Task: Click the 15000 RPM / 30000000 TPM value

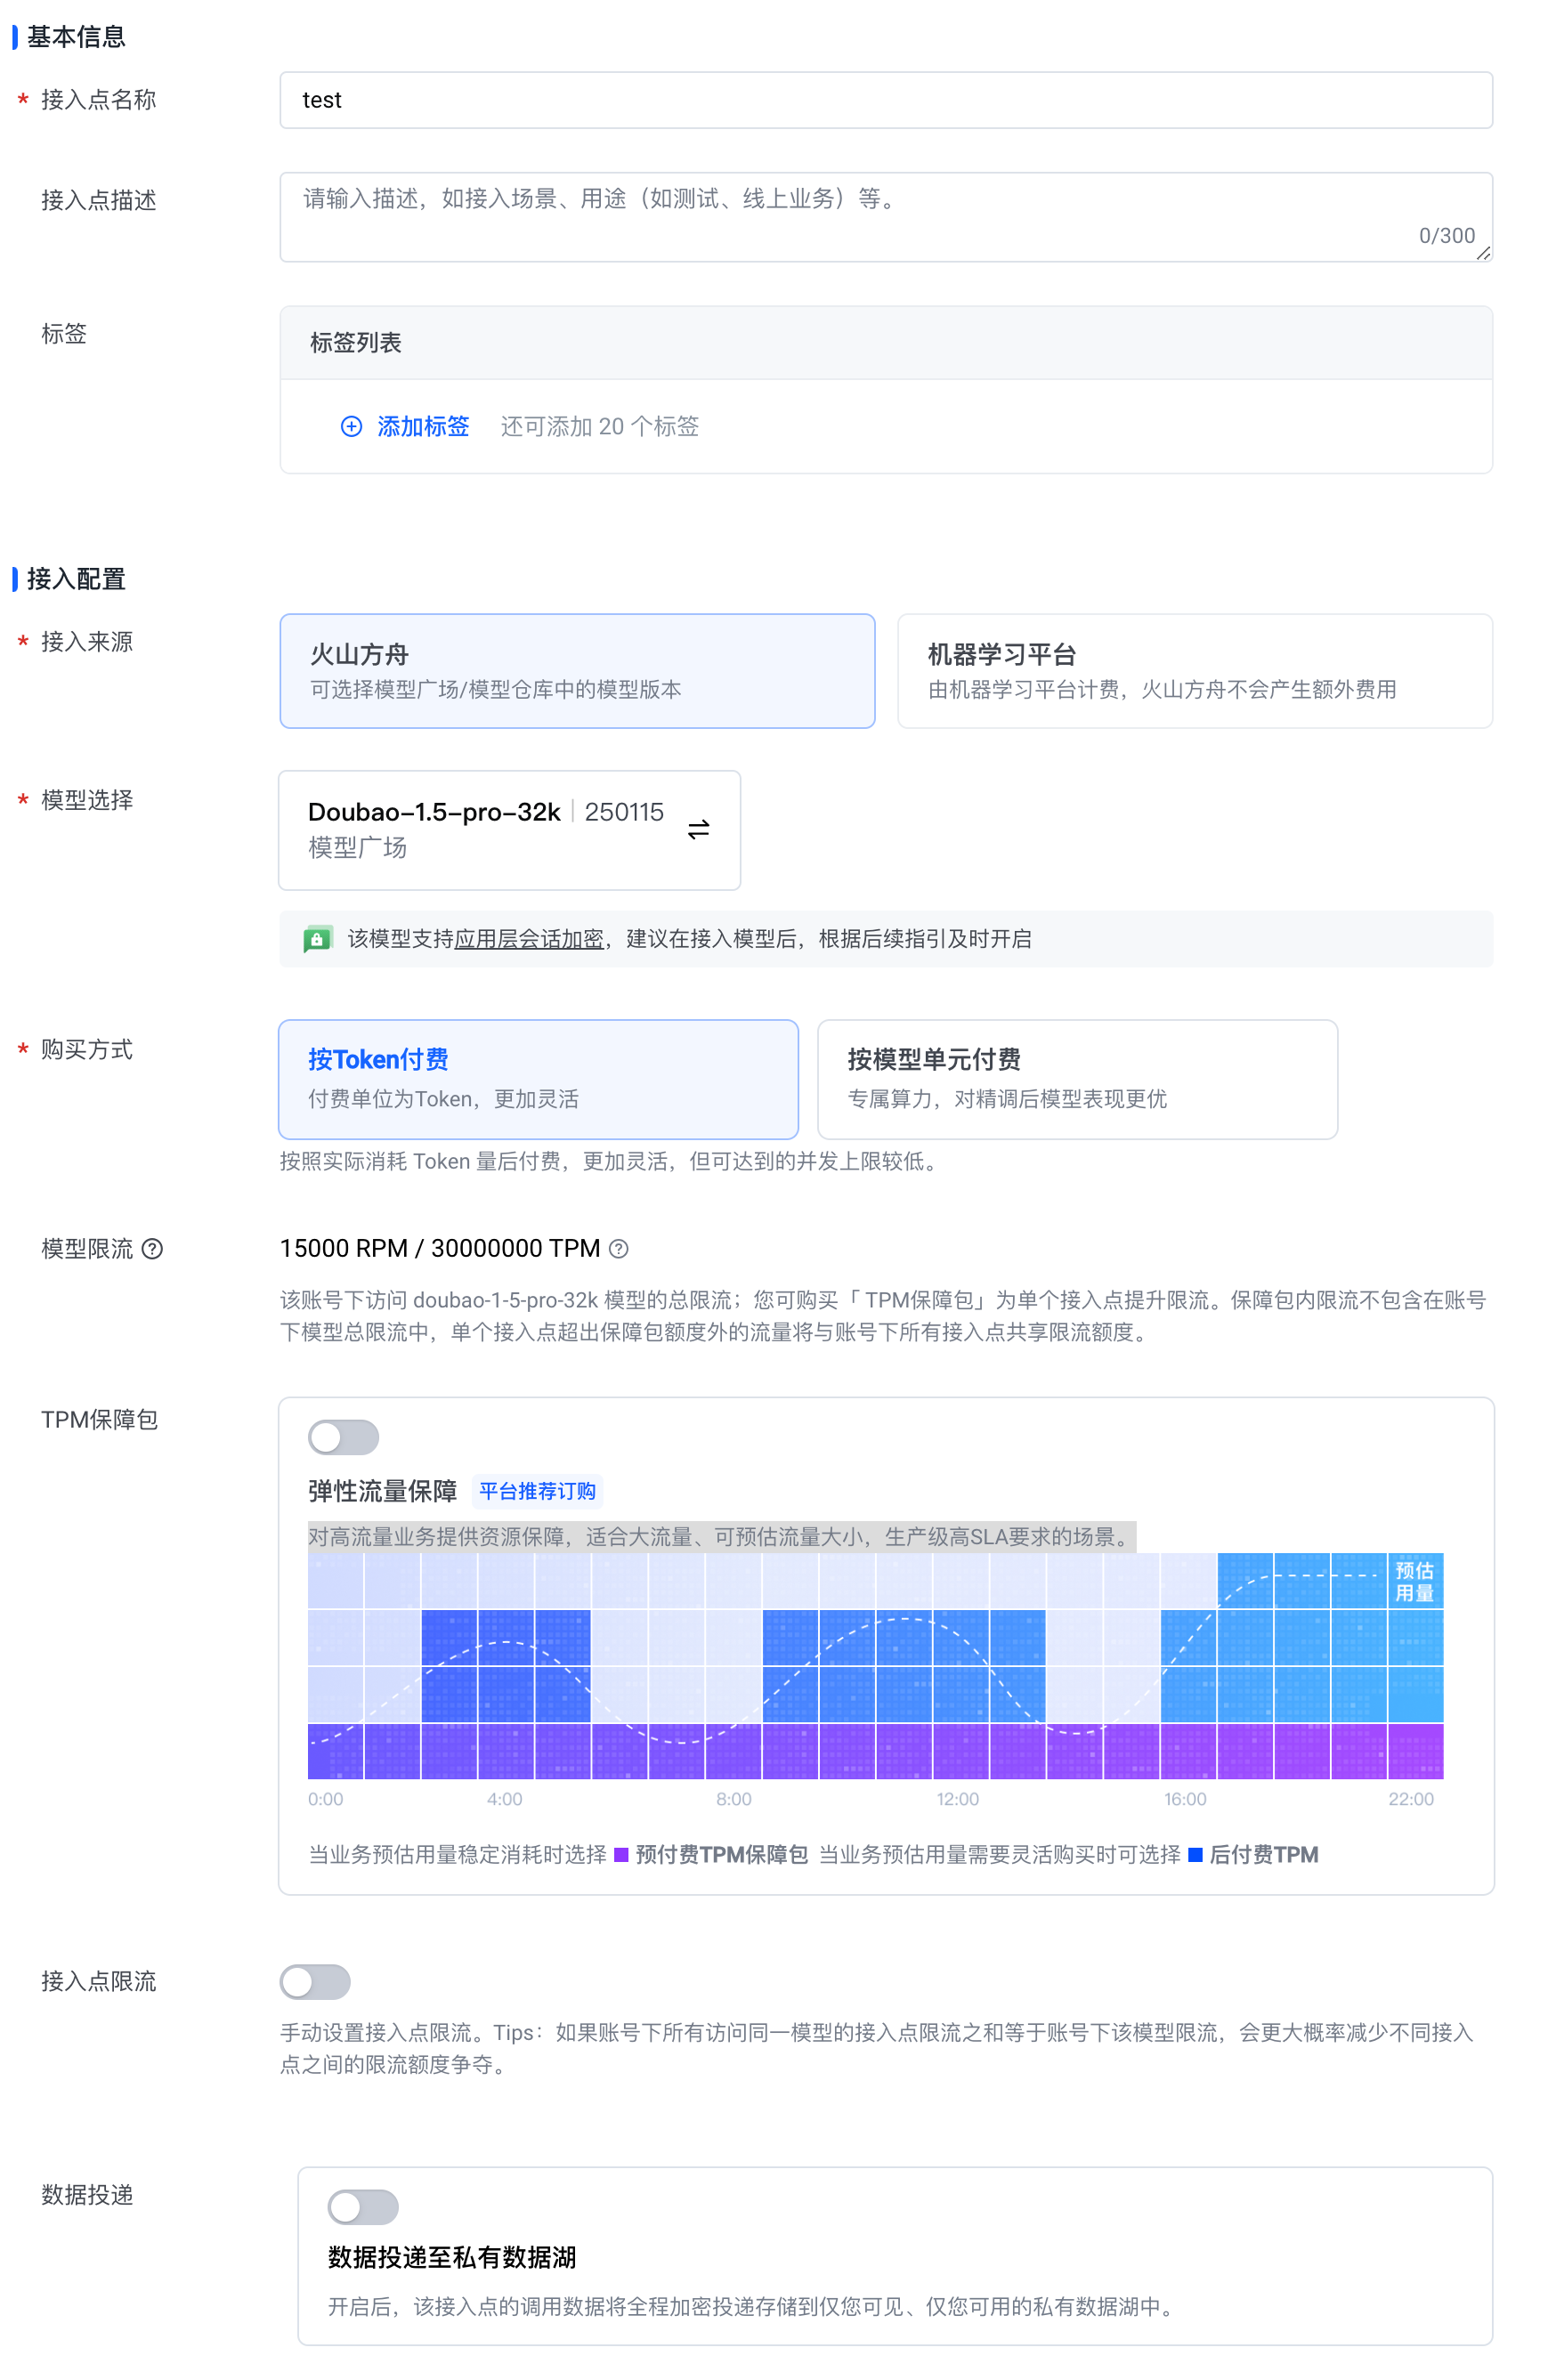Action: [440, 1249]
